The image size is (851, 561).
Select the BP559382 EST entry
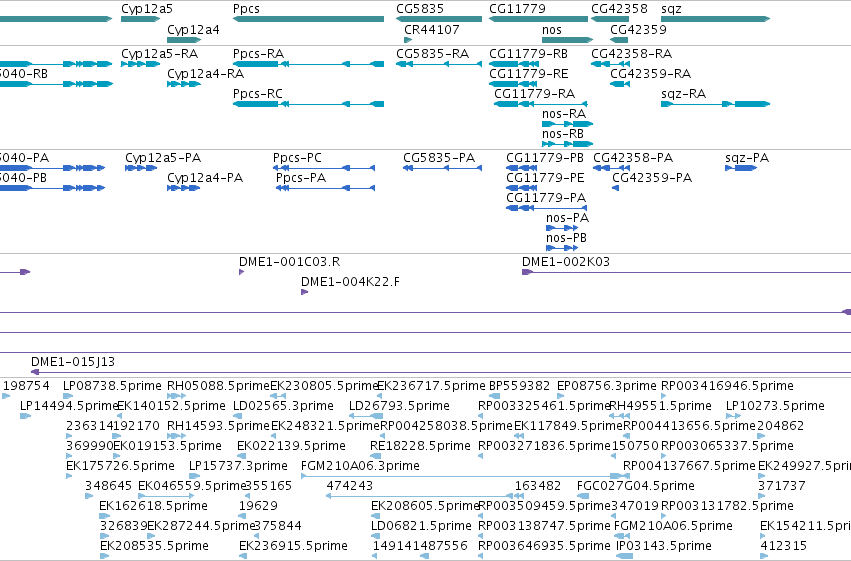(x=494, y=396)
